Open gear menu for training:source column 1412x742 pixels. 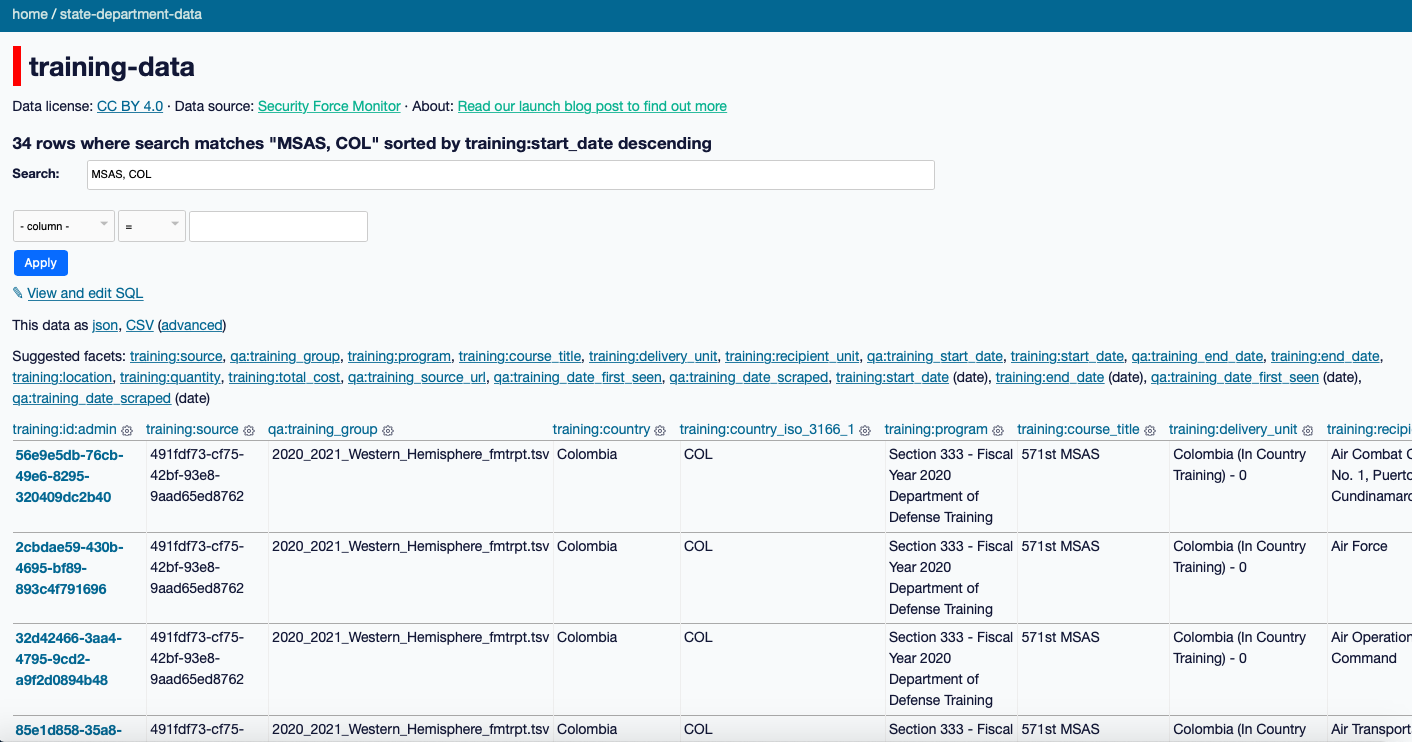[248, 431]
